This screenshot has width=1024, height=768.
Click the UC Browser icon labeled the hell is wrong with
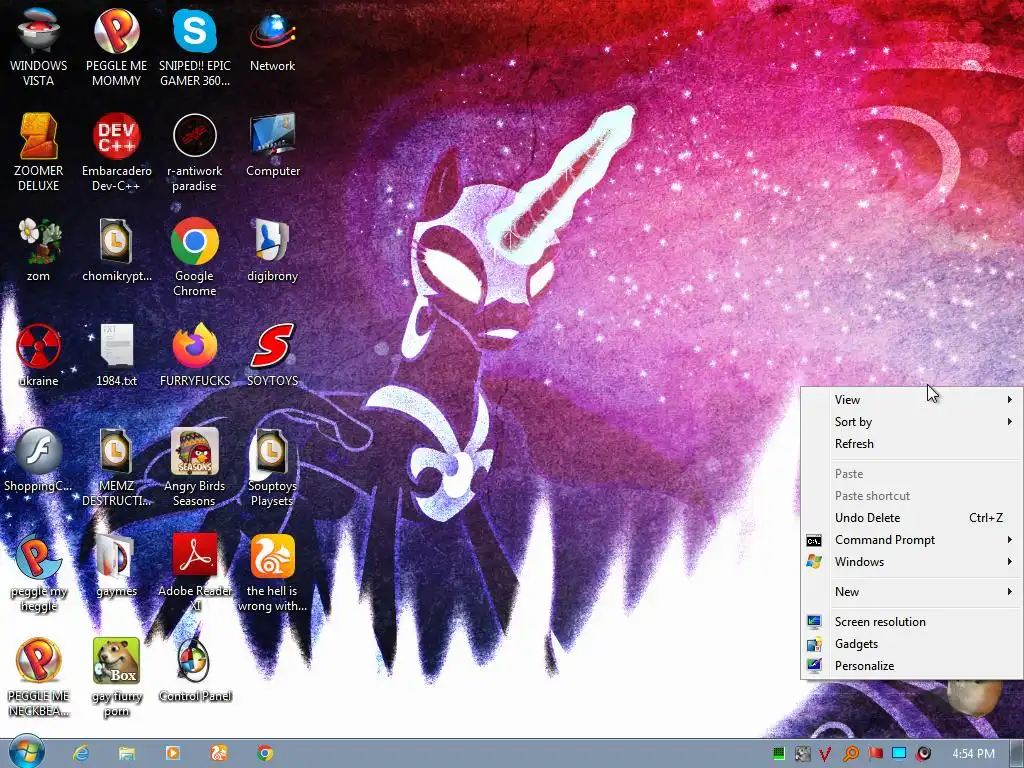272,573
